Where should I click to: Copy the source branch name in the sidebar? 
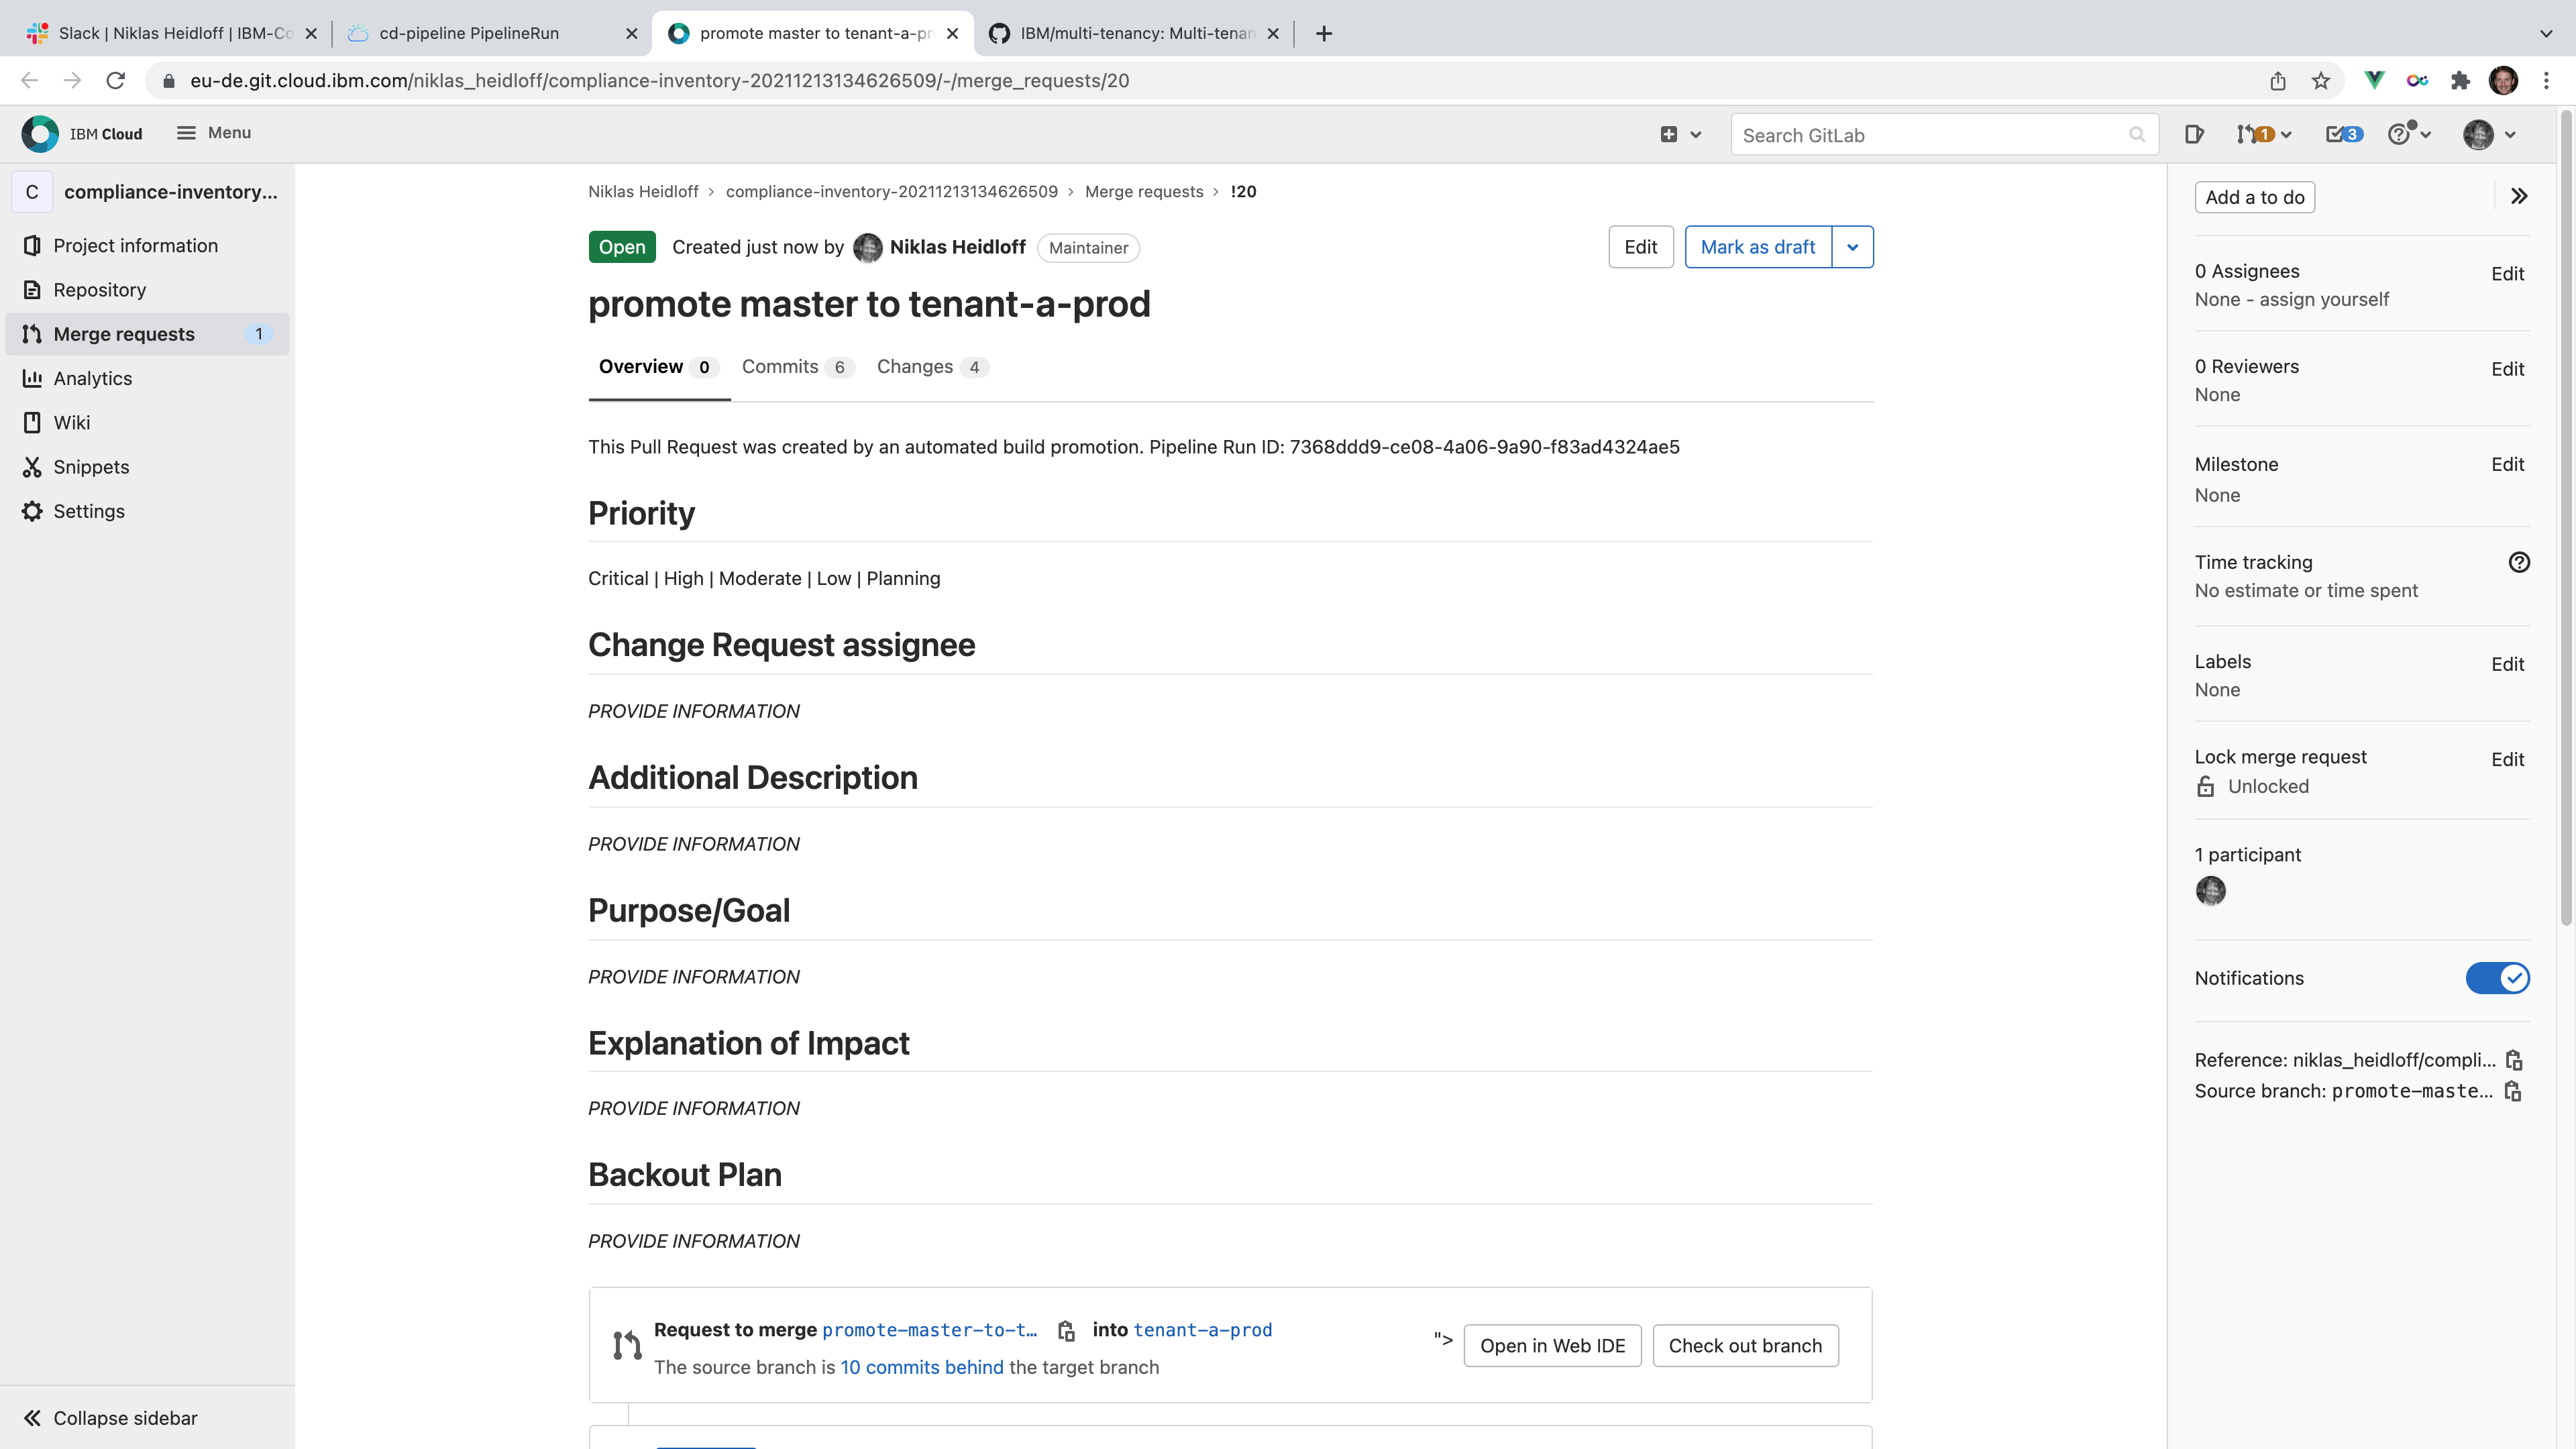2513,1091
